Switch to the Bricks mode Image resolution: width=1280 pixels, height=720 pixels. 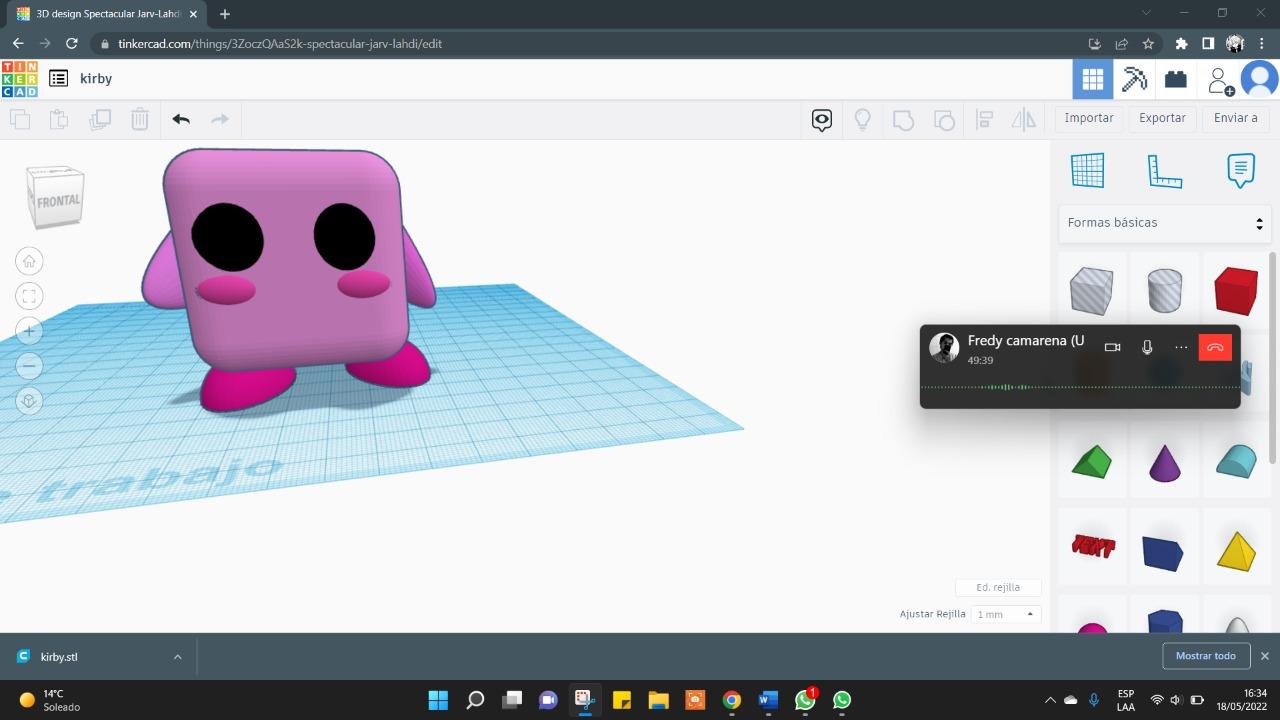coord(1176,79)
